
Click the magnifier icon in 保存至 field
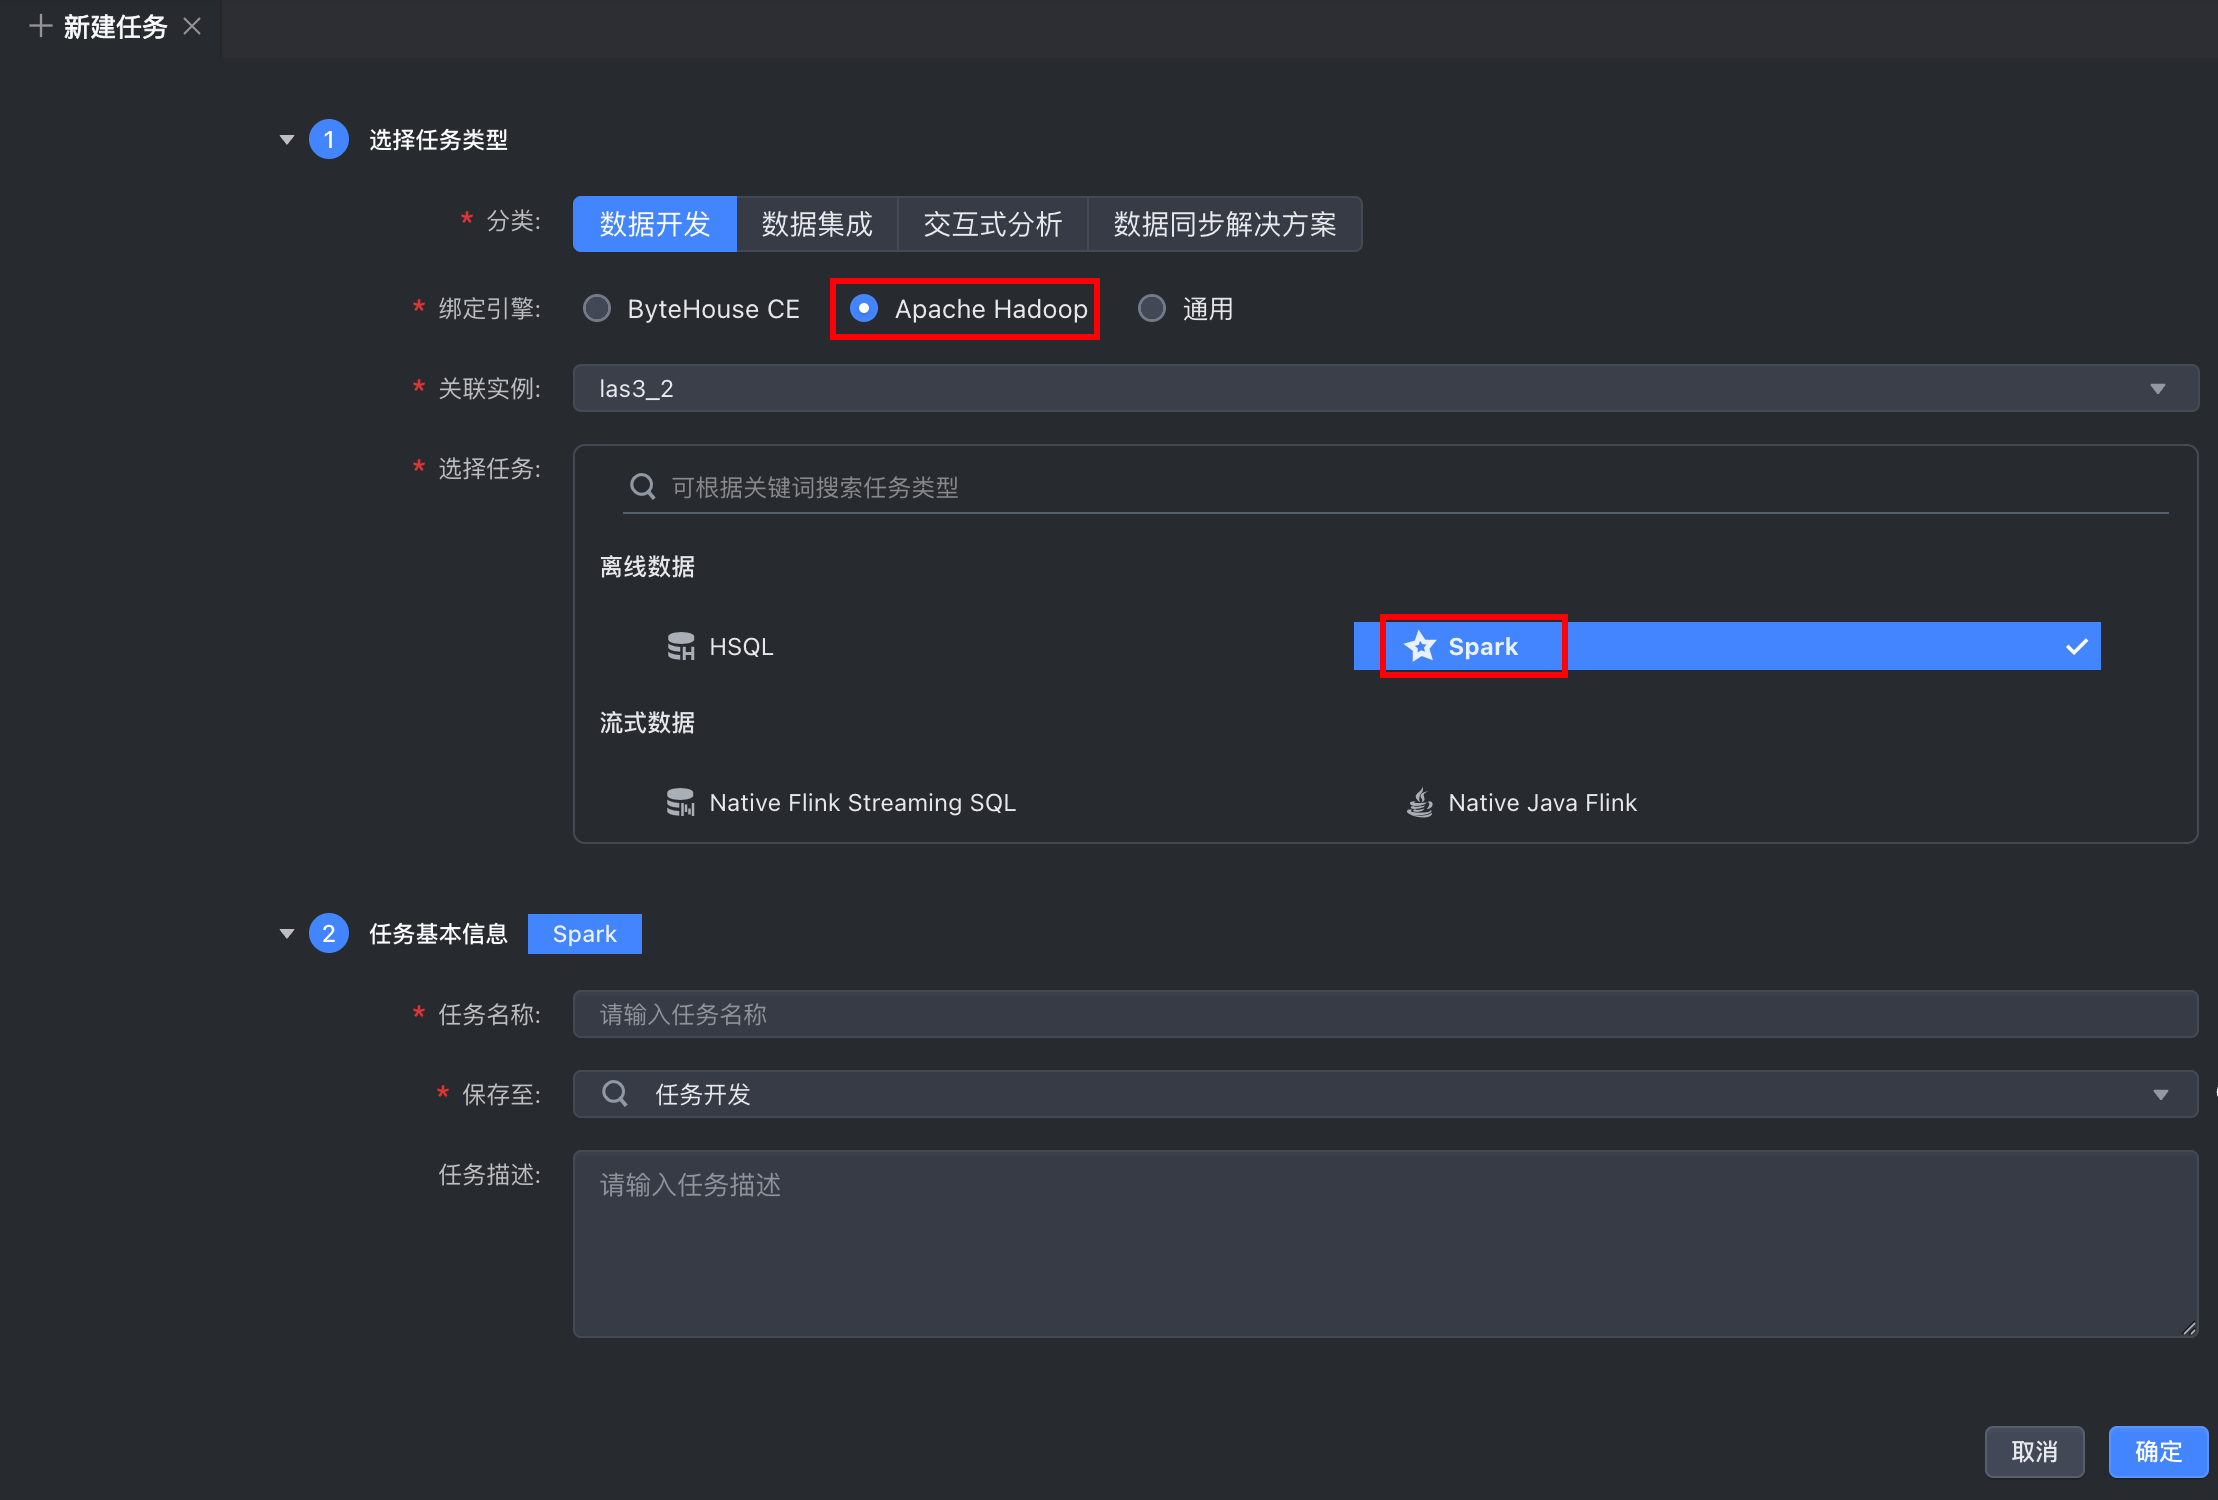tap(615, 1094)
